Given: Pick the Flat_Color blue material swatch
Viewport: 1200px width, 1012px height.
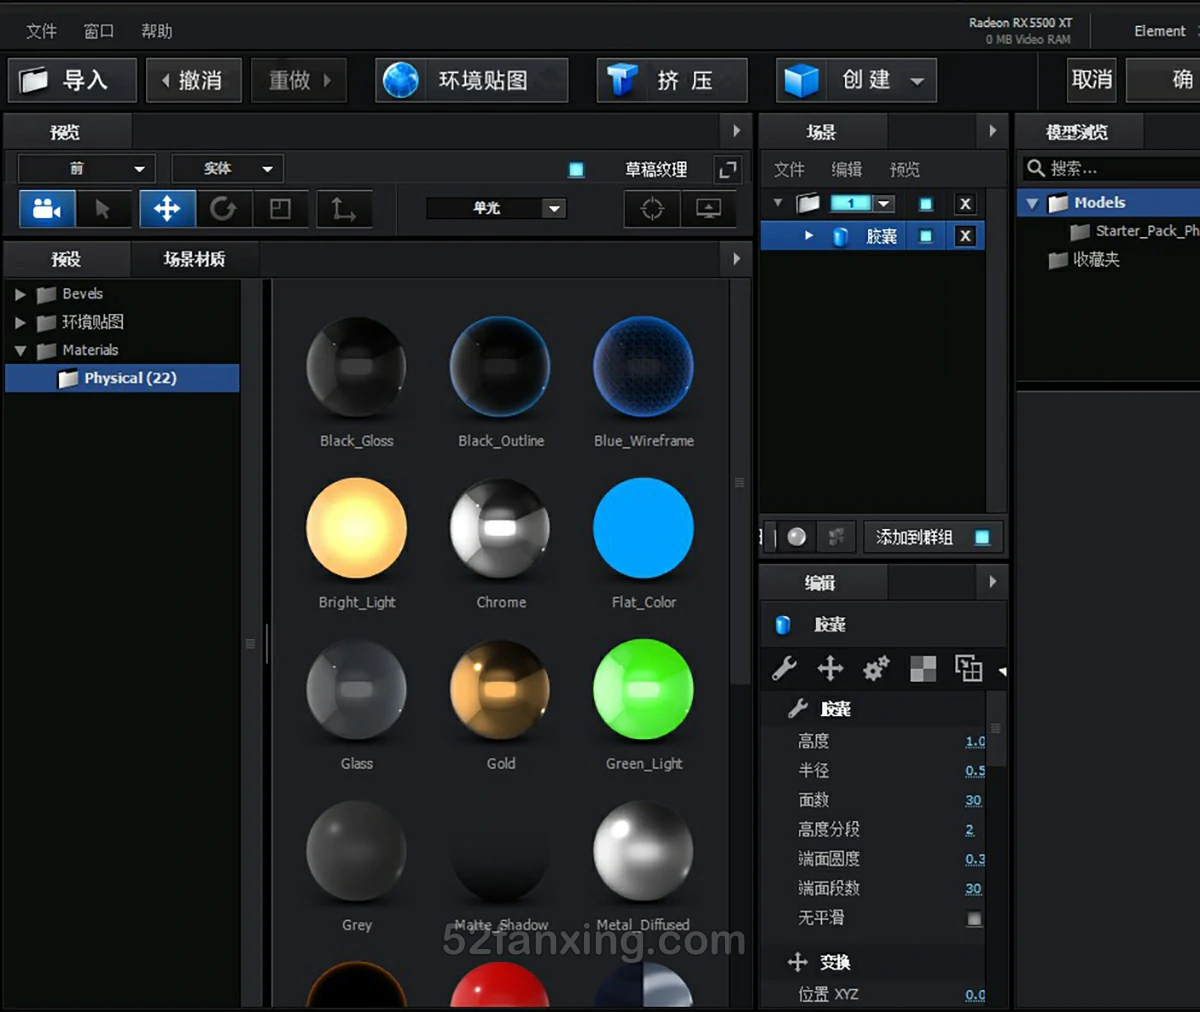Looking at the screenshot, I should pyautogui.click(x=643, y=528).
